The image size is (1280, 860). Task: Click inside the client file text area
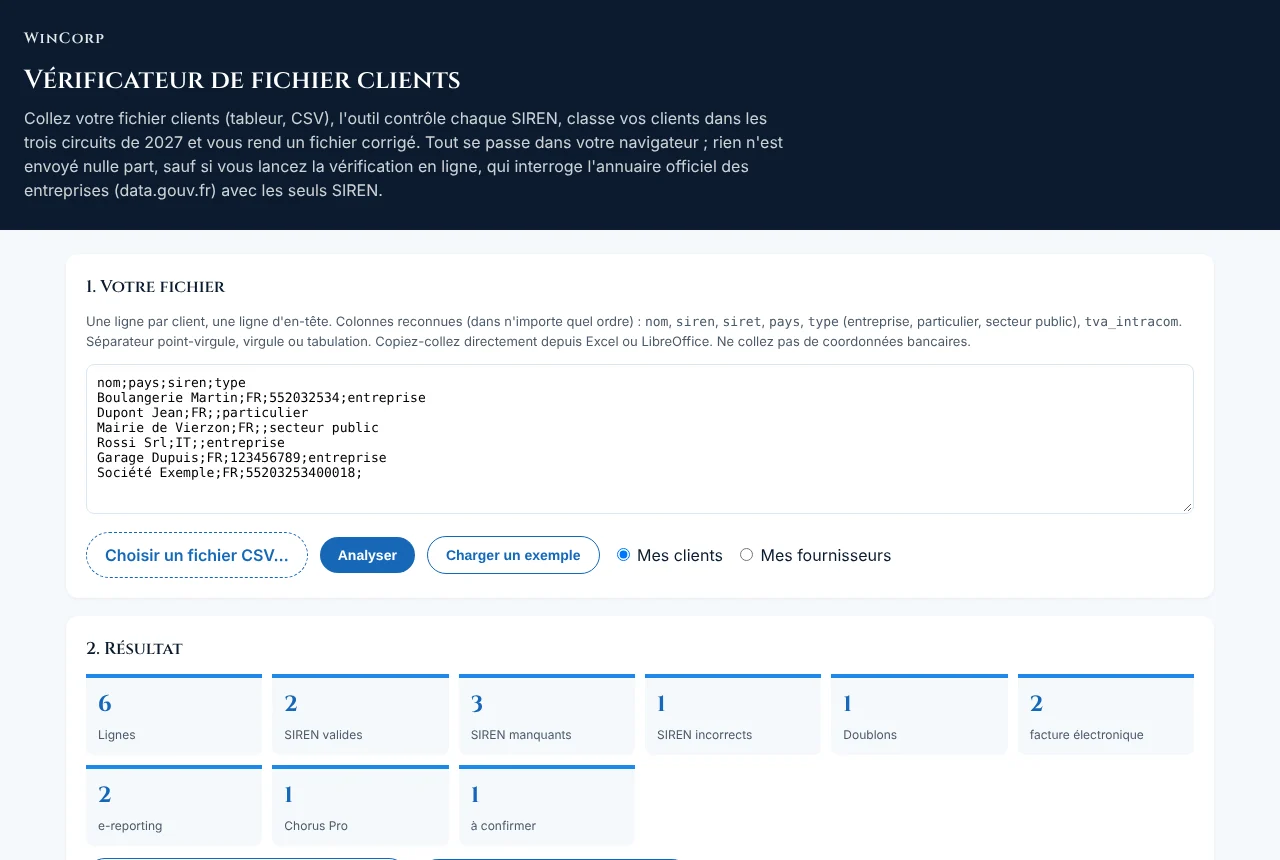coord(640,439)
